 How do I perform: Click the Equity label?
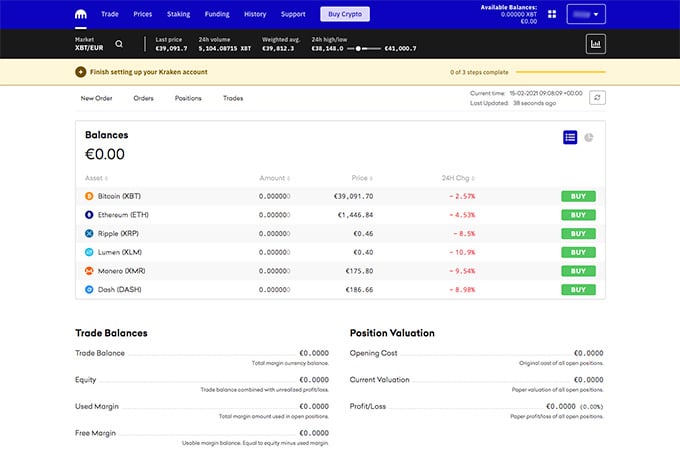[85, 380]
